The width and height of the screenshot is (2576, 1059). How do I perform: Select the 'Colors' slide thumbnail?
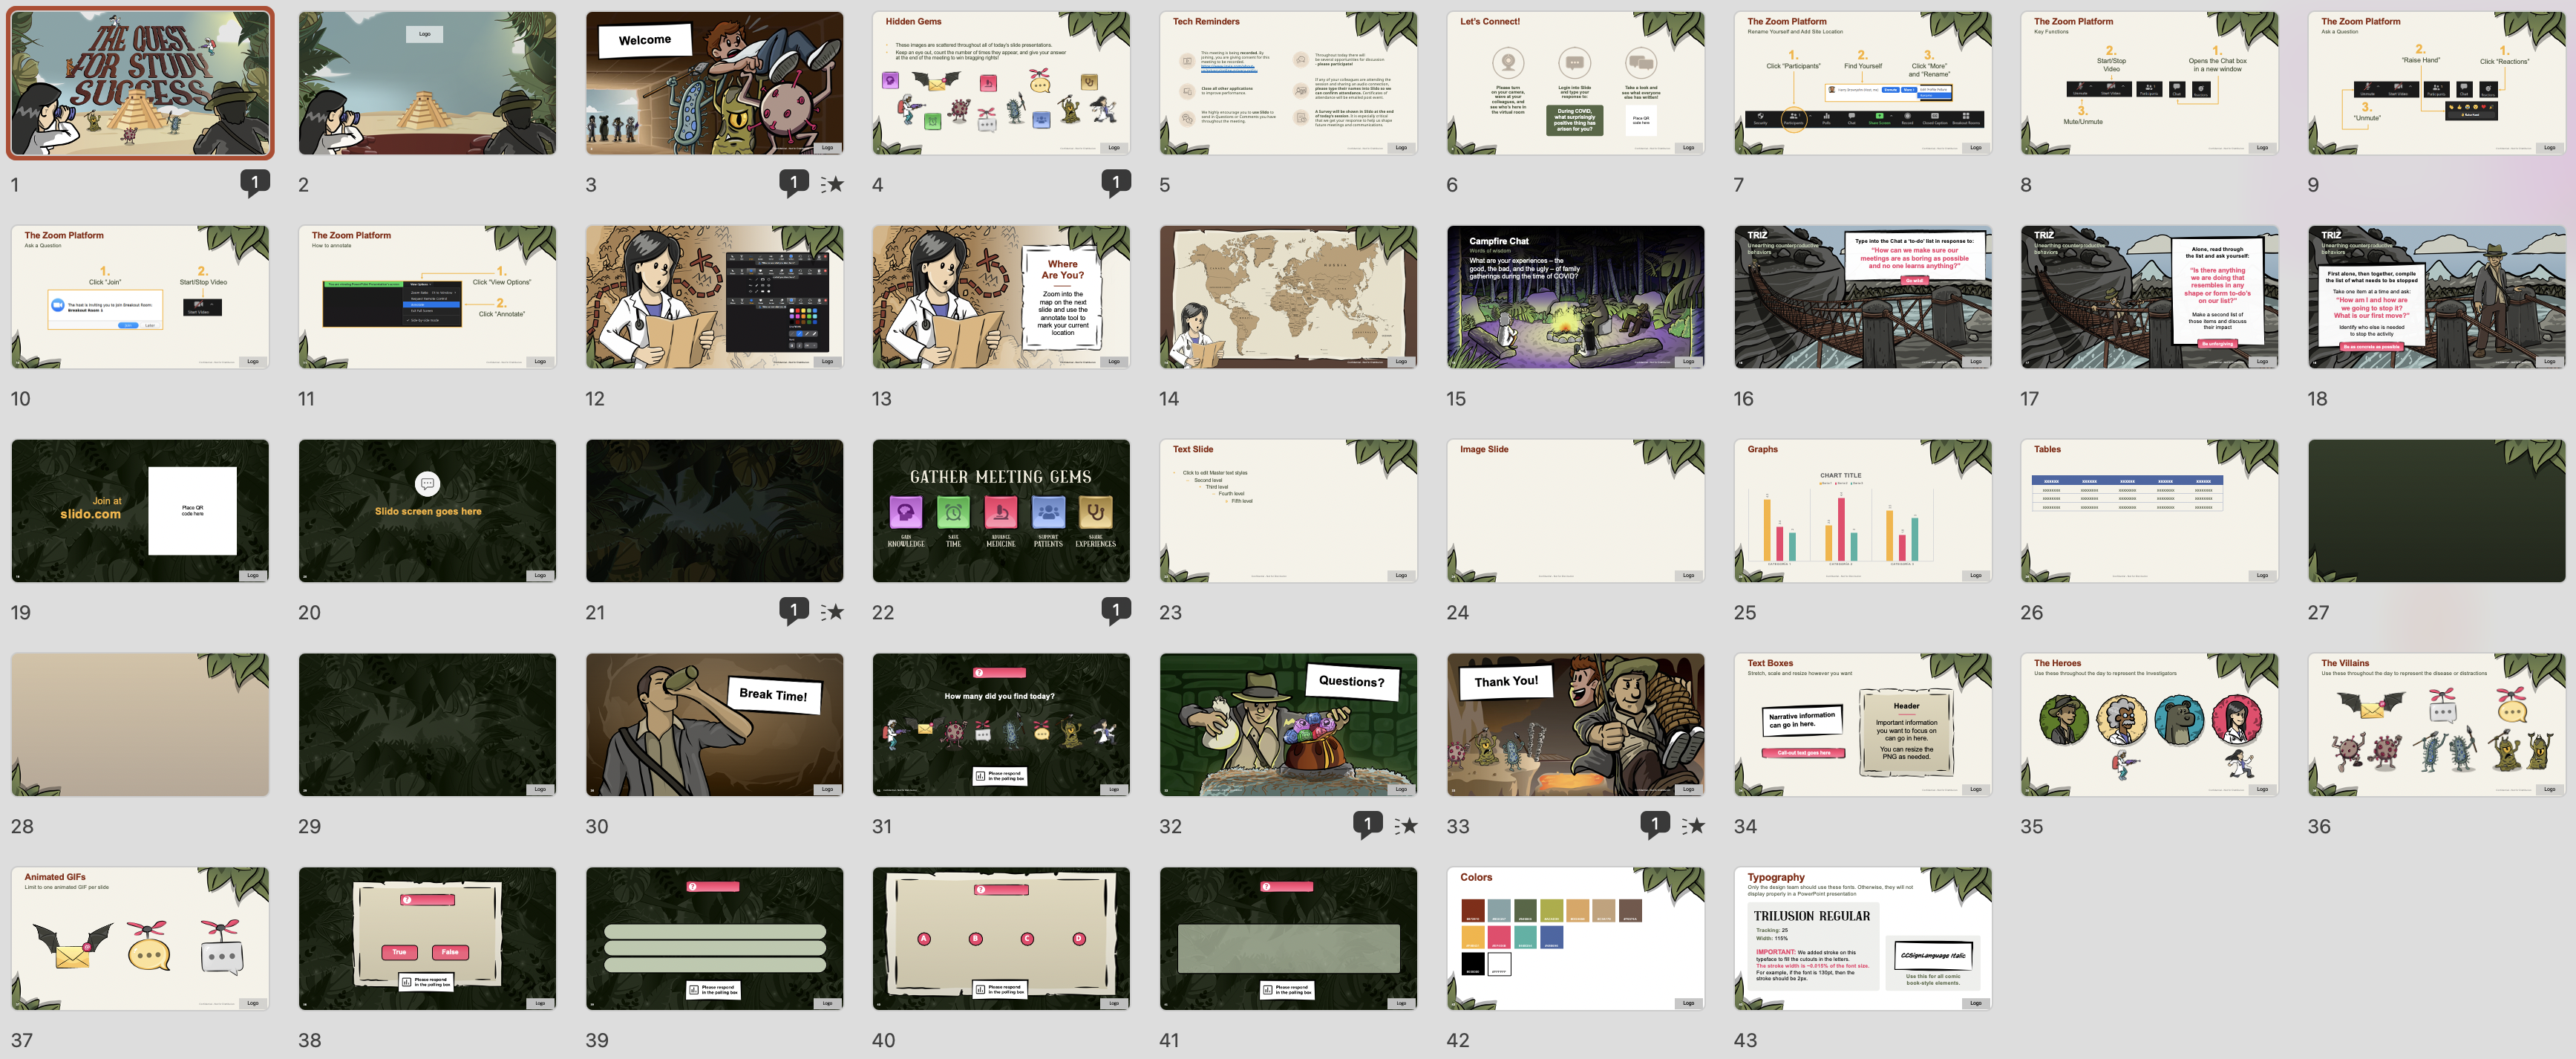tap(1575, 939)
